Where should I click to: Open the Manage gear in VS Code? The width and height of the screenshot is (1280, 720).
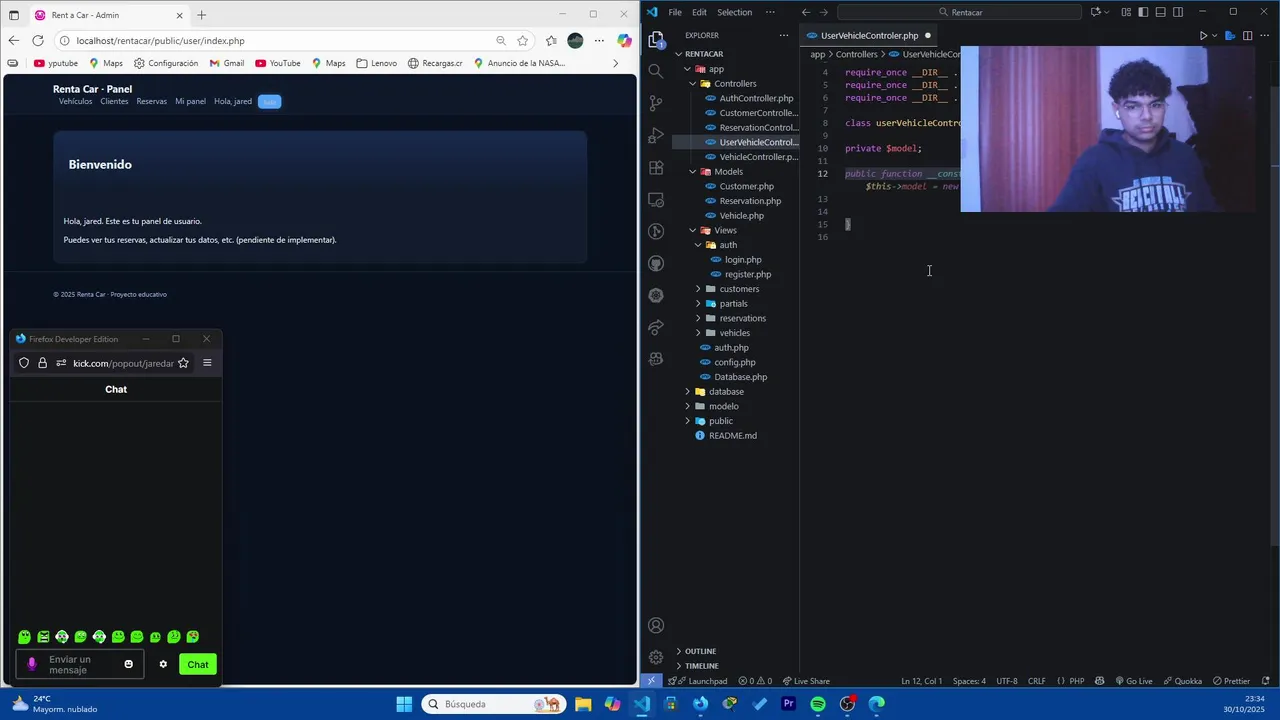point(656,657)
